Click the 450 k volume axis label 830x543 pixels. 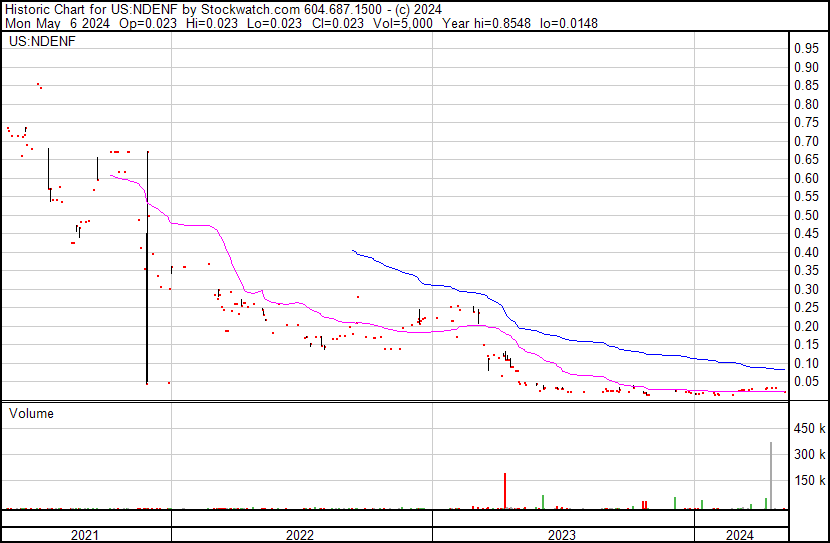click(809, 428)
